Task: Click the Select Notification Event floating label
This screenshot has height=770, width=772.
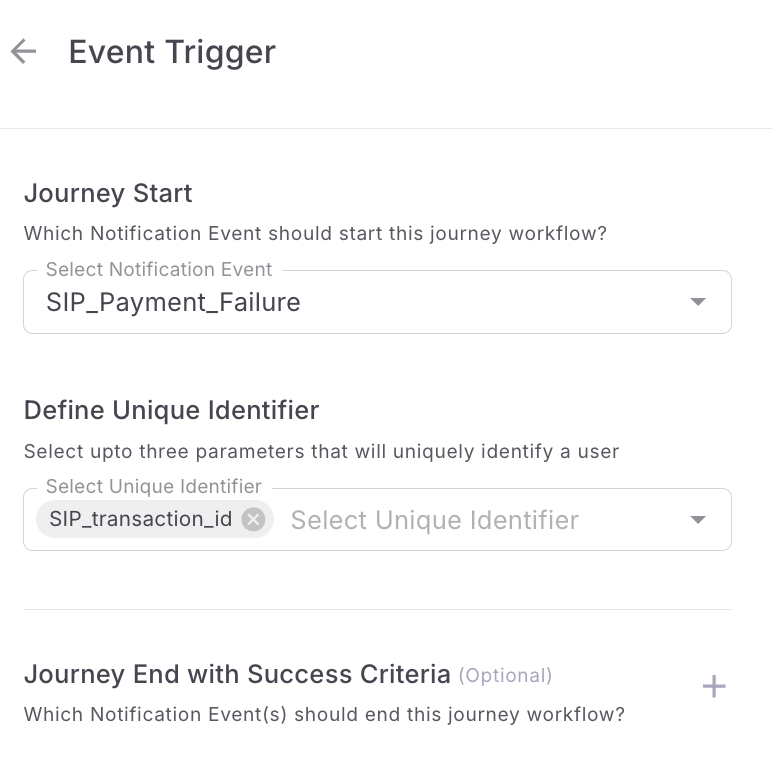Action: tap(159, 269)
